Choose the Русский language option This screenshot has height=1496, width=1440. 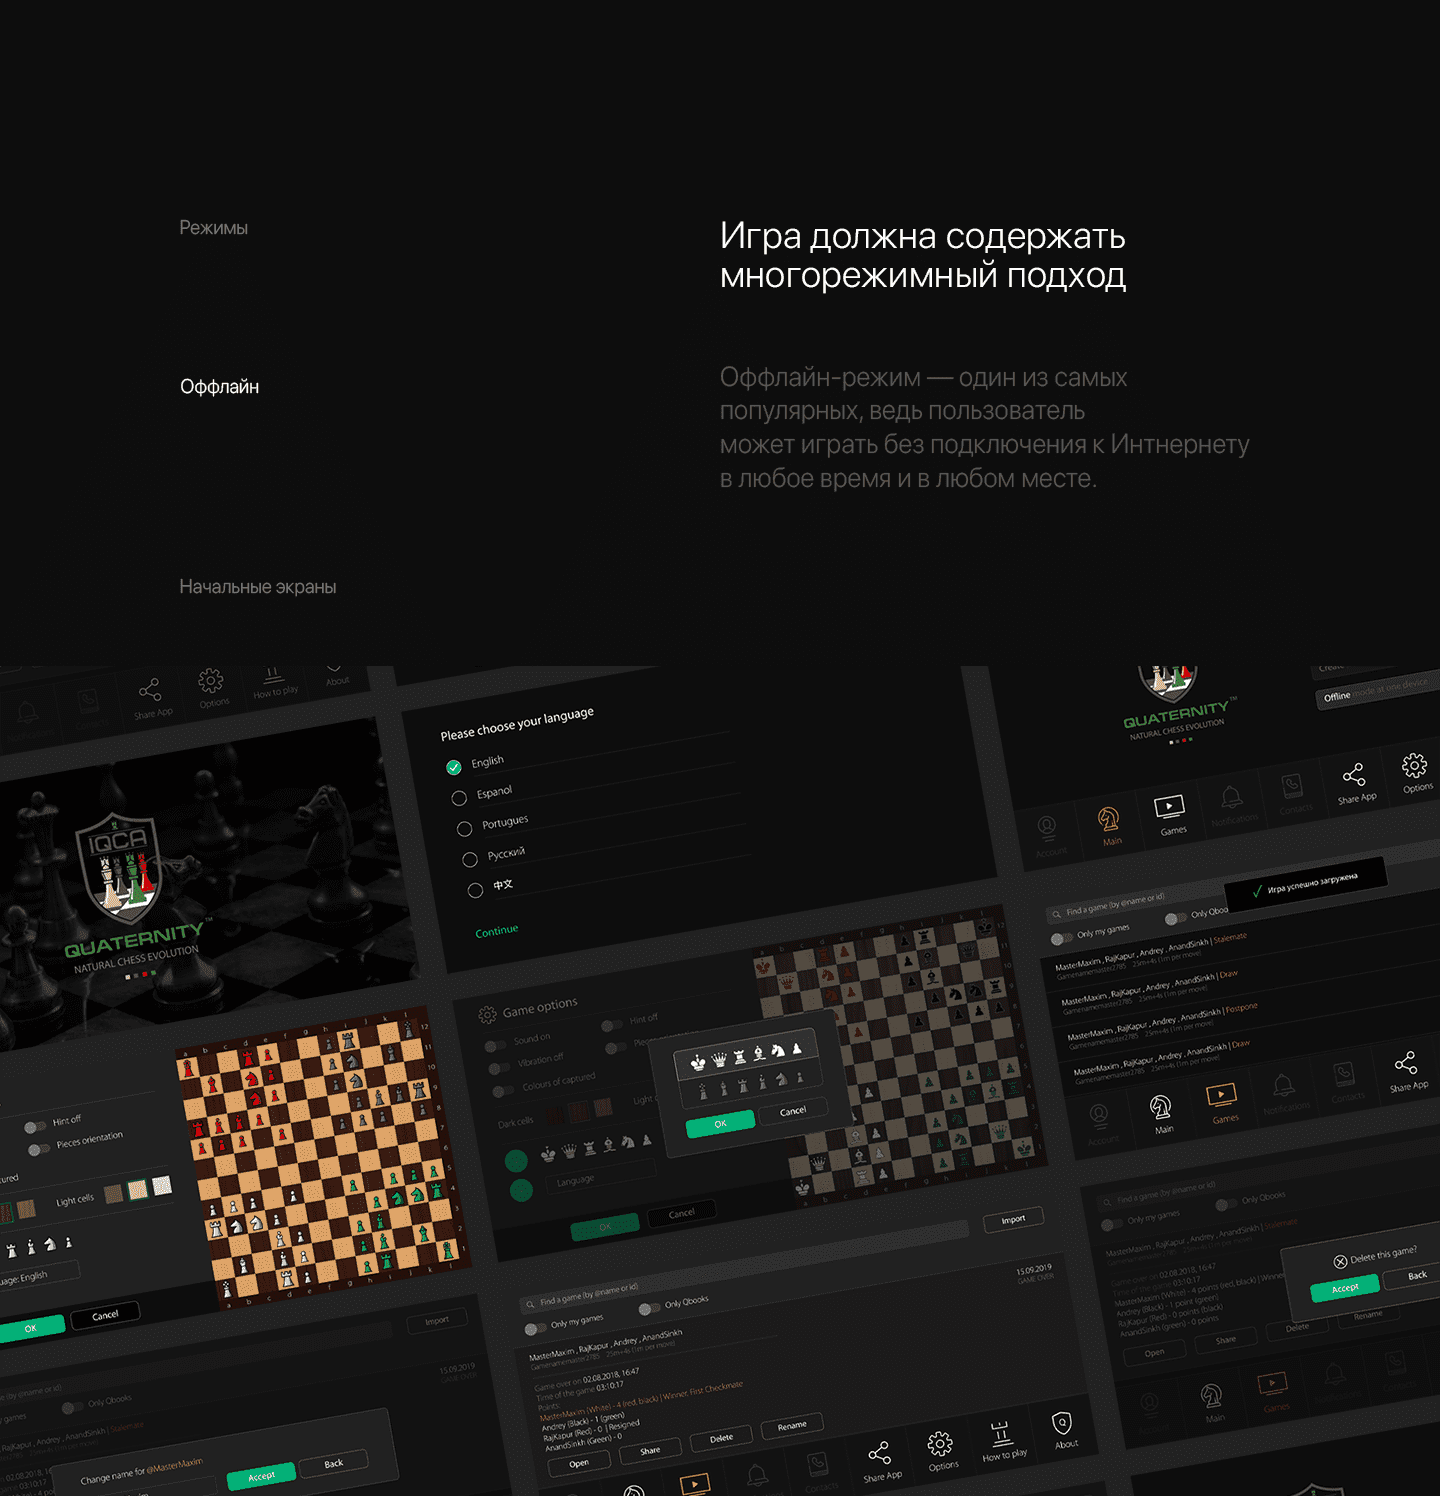(x=470, y=859)
